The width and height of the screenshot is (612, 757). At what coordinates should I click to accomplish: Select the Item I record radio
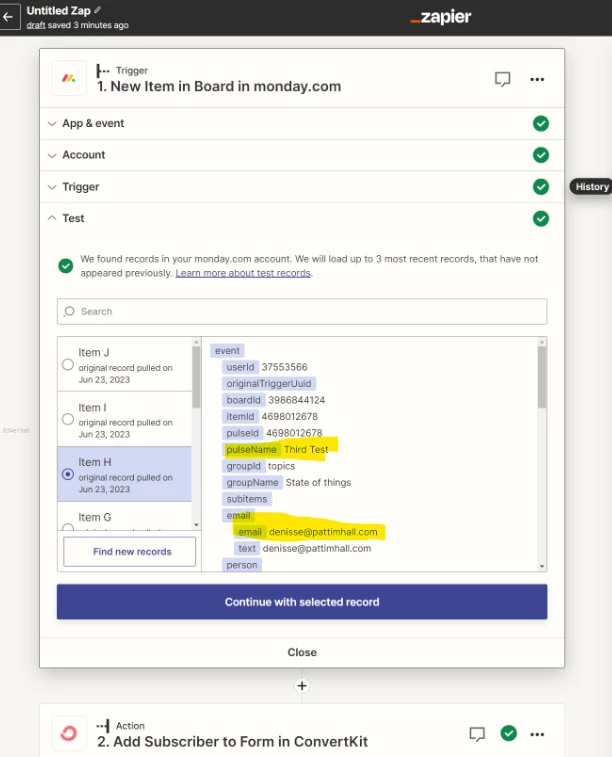point(68,419)
